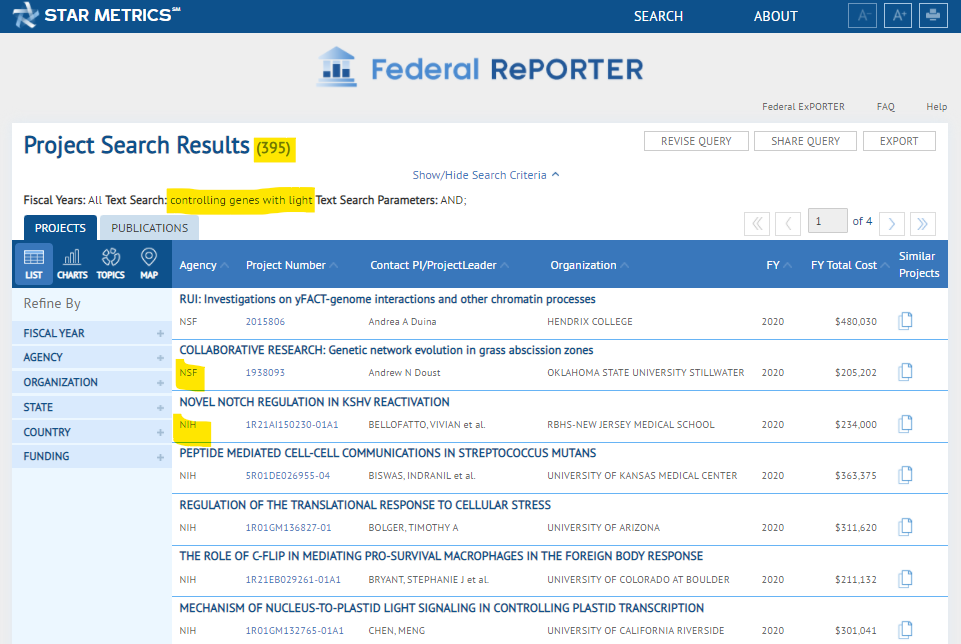Open project 1R21AI150230-01A1
The height and width of the screenshot is (644, 961).
[x=292, y=424]
